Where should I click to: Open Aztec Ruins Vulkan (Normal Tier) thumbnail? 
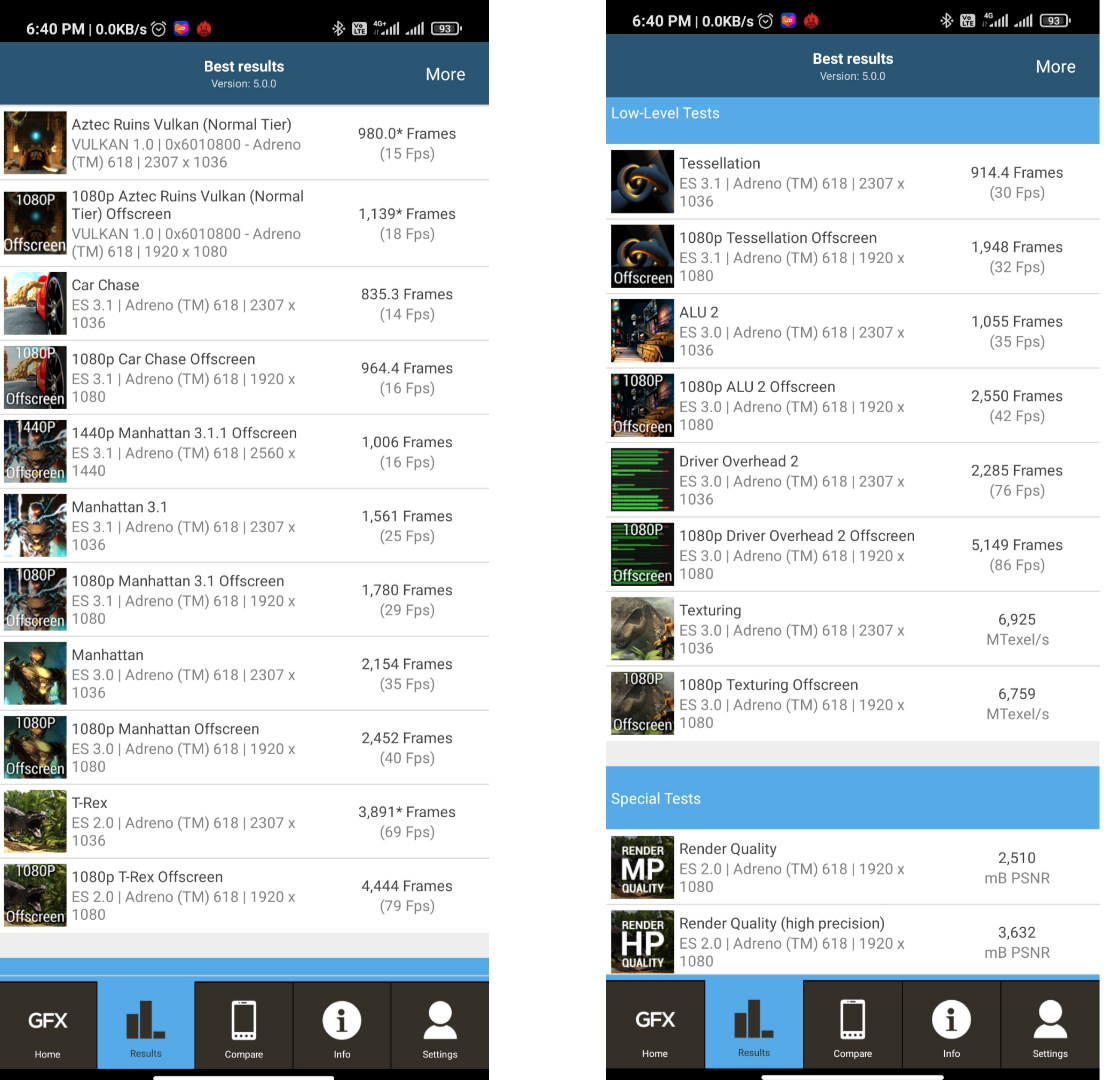35,143
